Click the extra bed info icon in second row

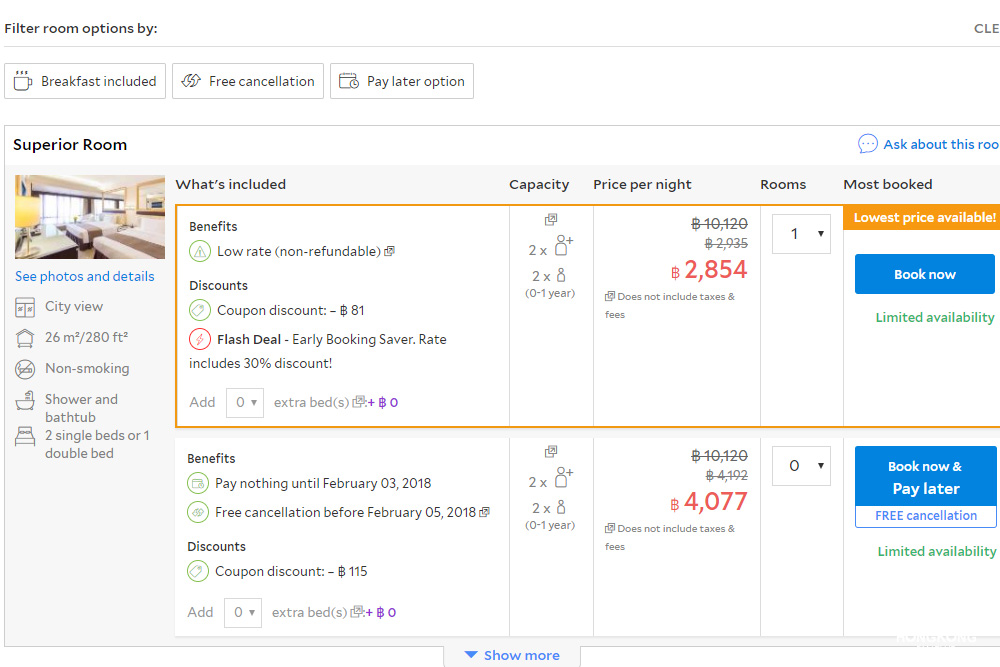coord(358,612)
